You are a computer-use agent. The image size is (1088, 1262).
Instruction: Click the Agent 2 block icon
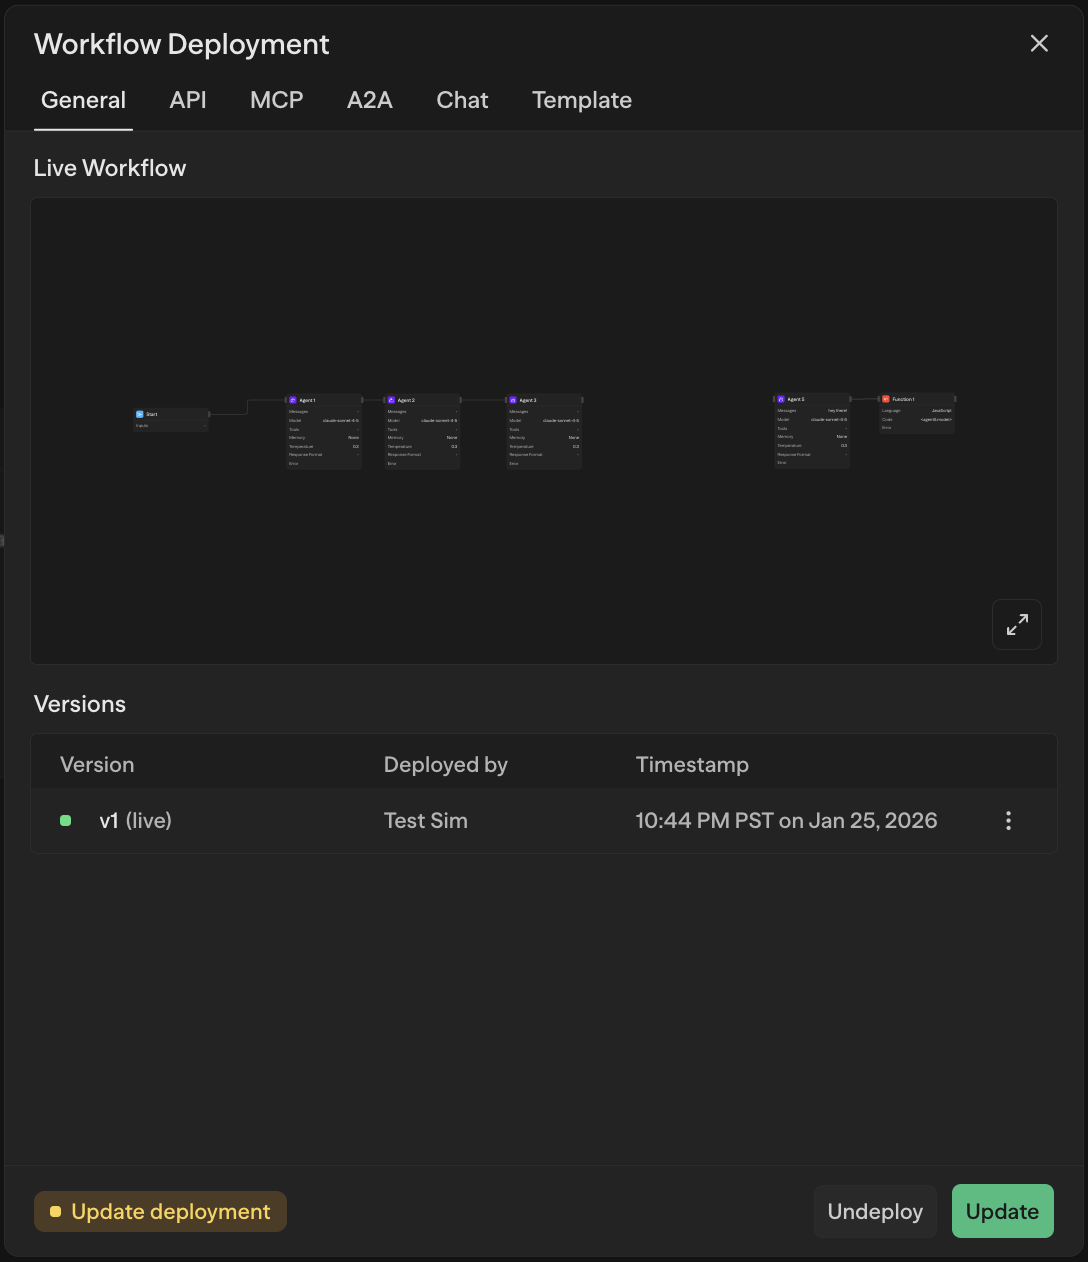click(x=391, y=400)
